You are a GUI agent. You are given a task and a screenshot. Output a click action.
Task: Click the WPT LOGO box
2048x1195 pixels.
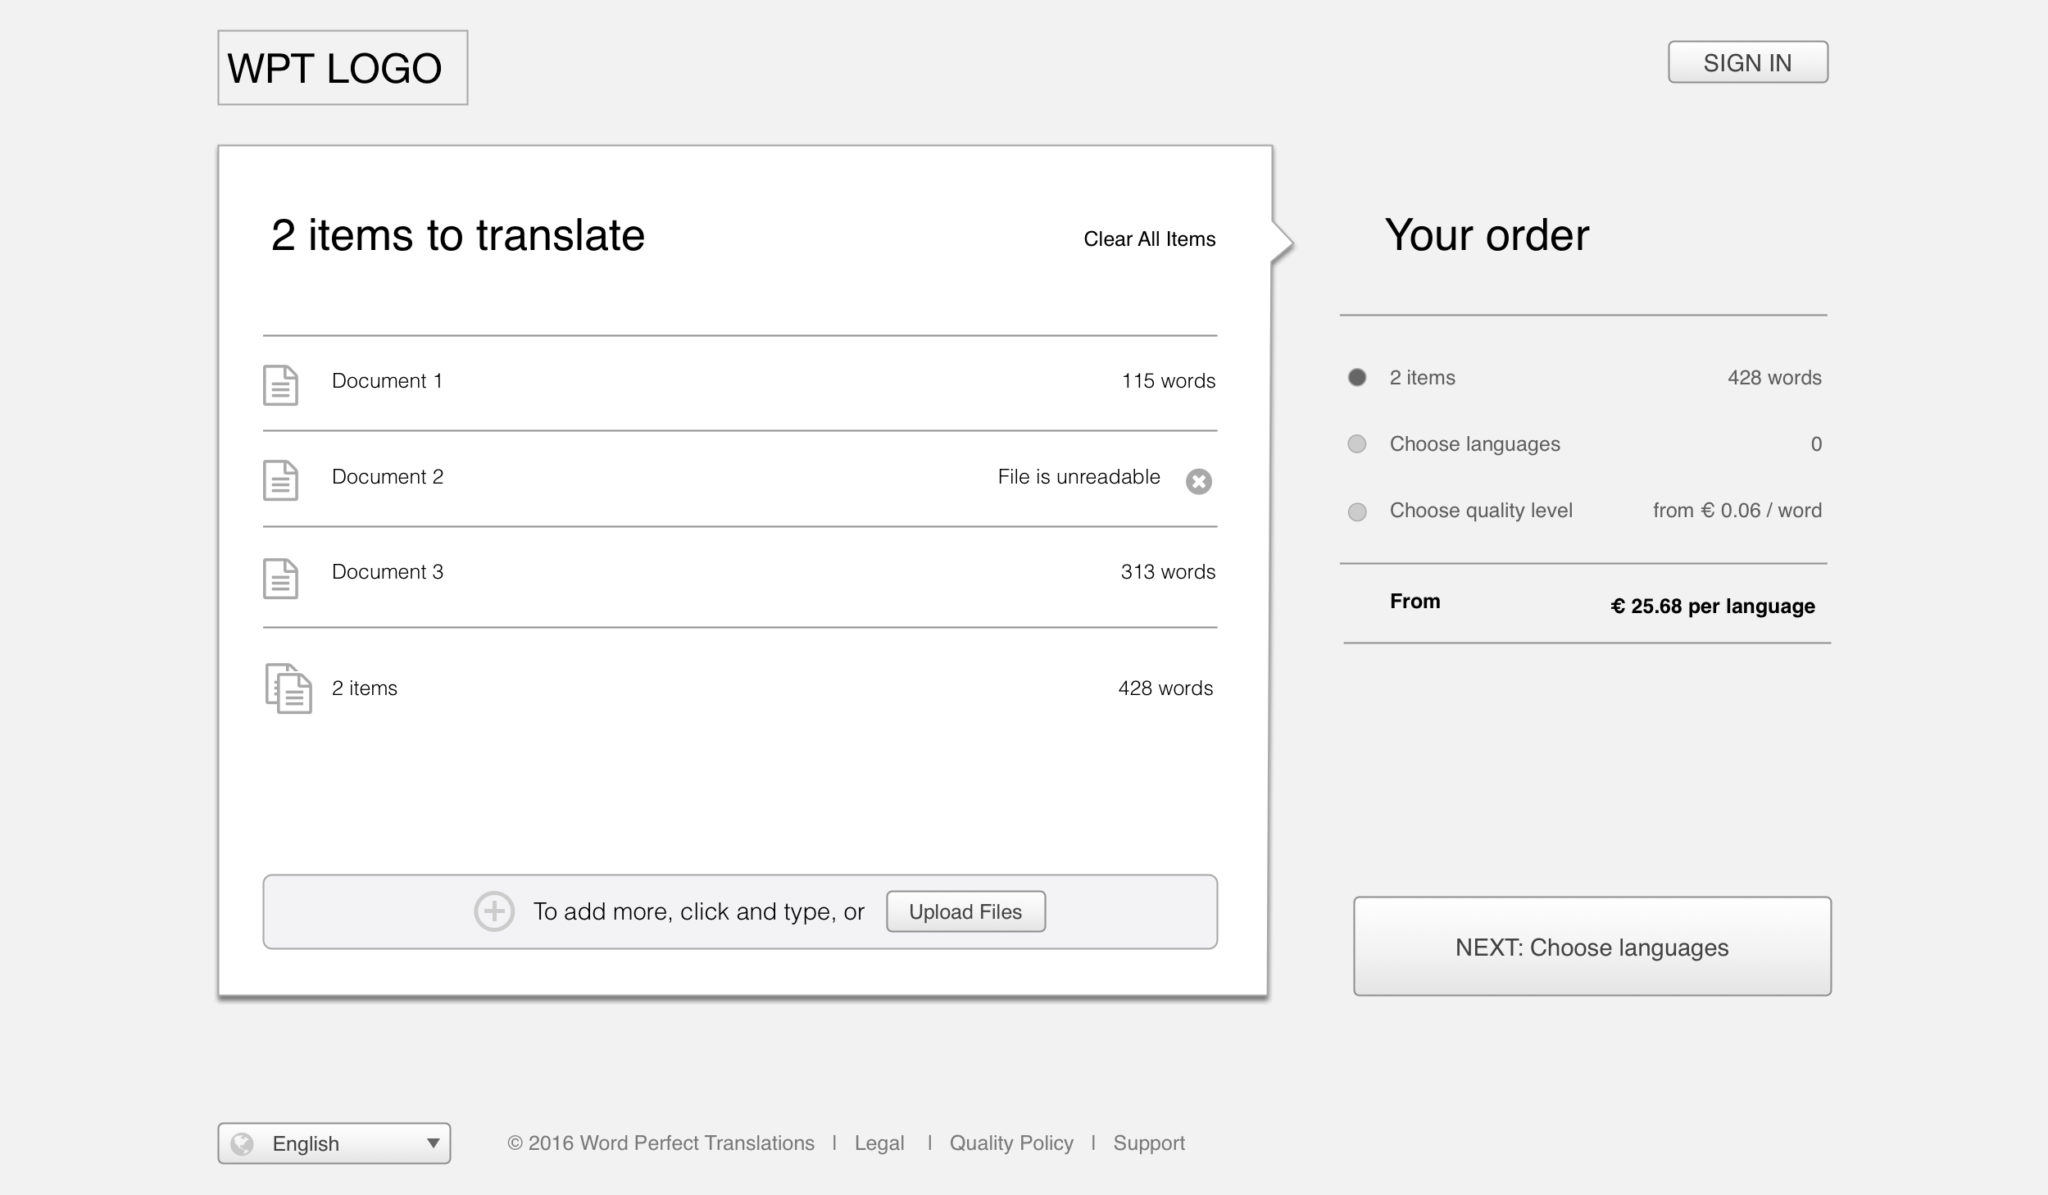pos(343,68)
